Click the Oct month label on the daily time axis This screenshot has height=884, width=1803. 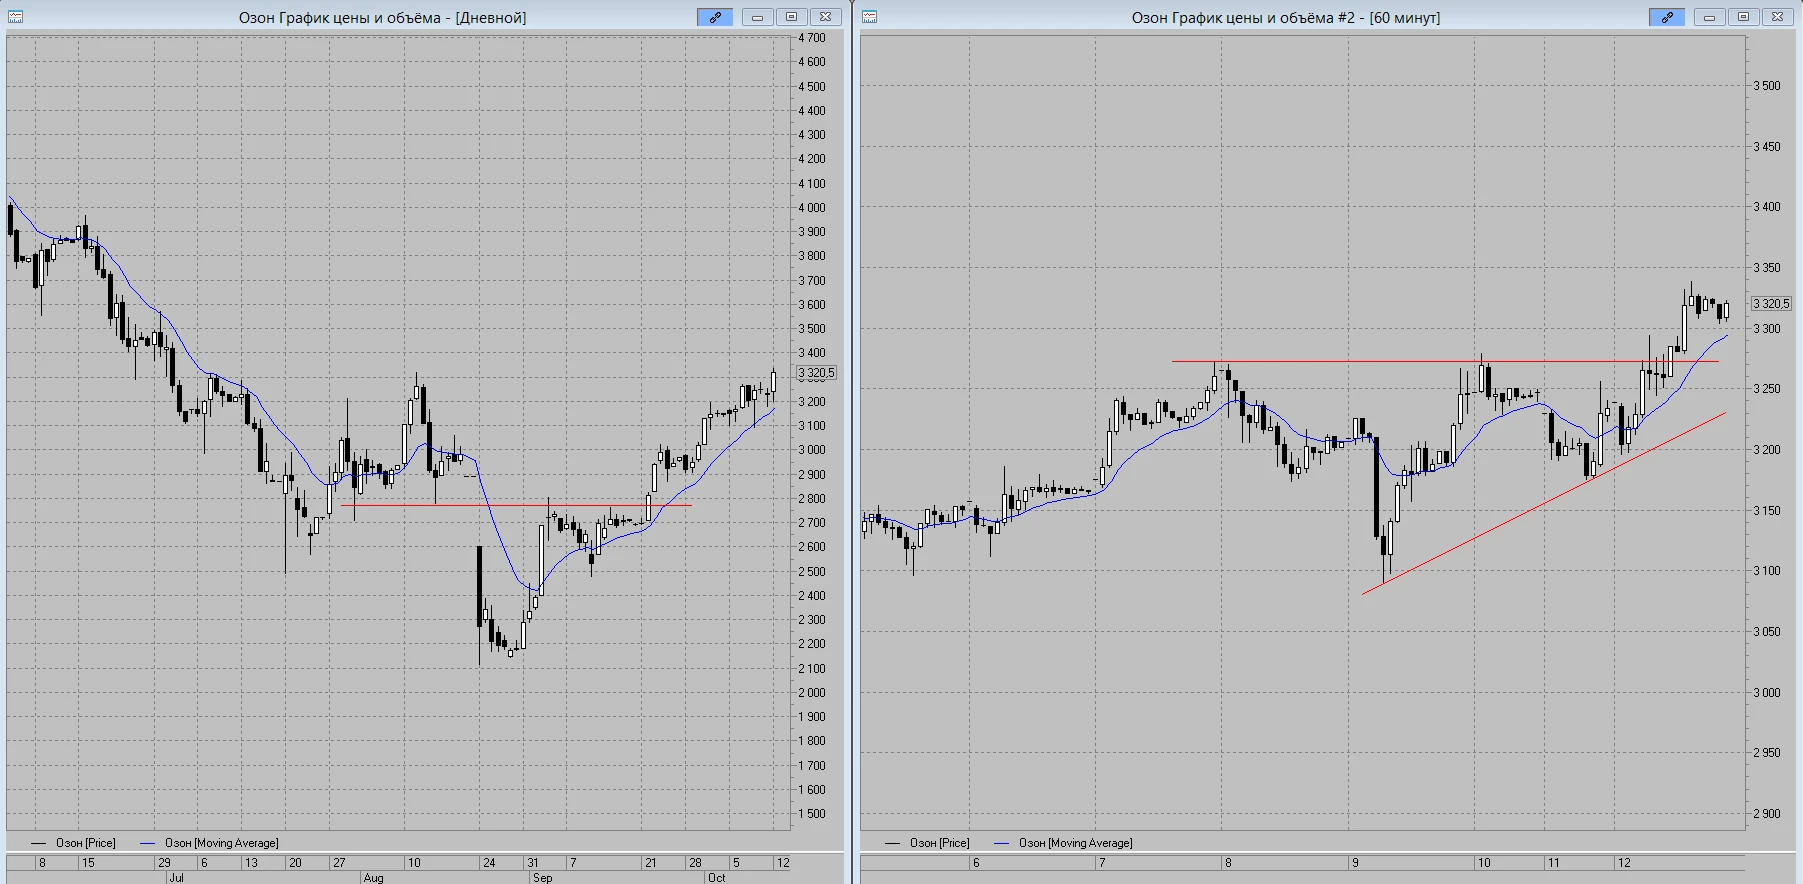tap(716, 878)
